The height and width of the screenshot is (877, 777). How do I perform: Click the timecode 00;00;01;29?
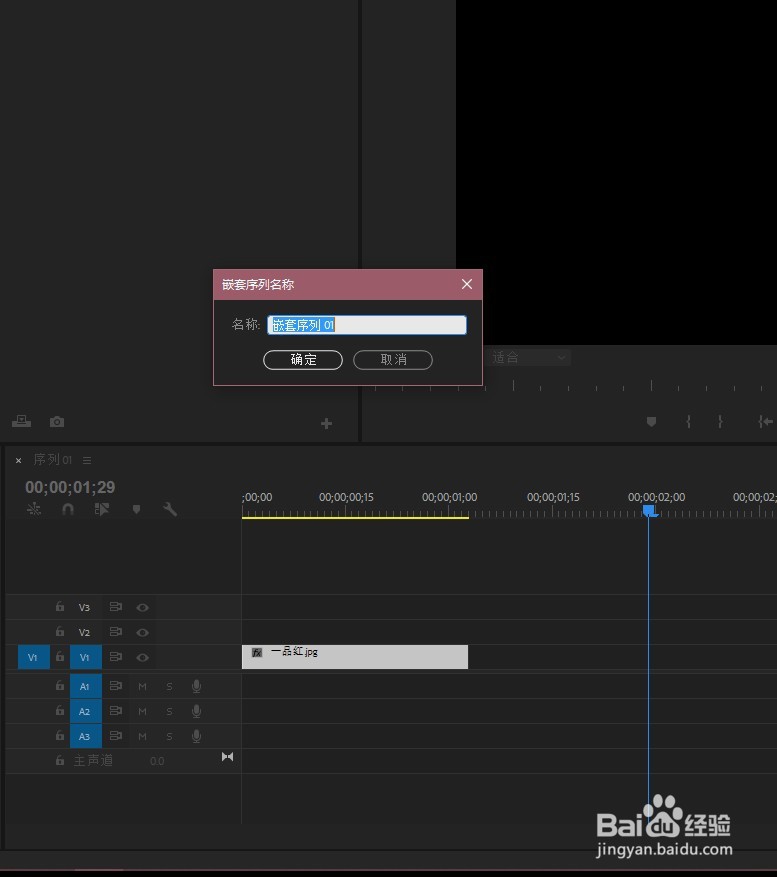coord(70,487)
